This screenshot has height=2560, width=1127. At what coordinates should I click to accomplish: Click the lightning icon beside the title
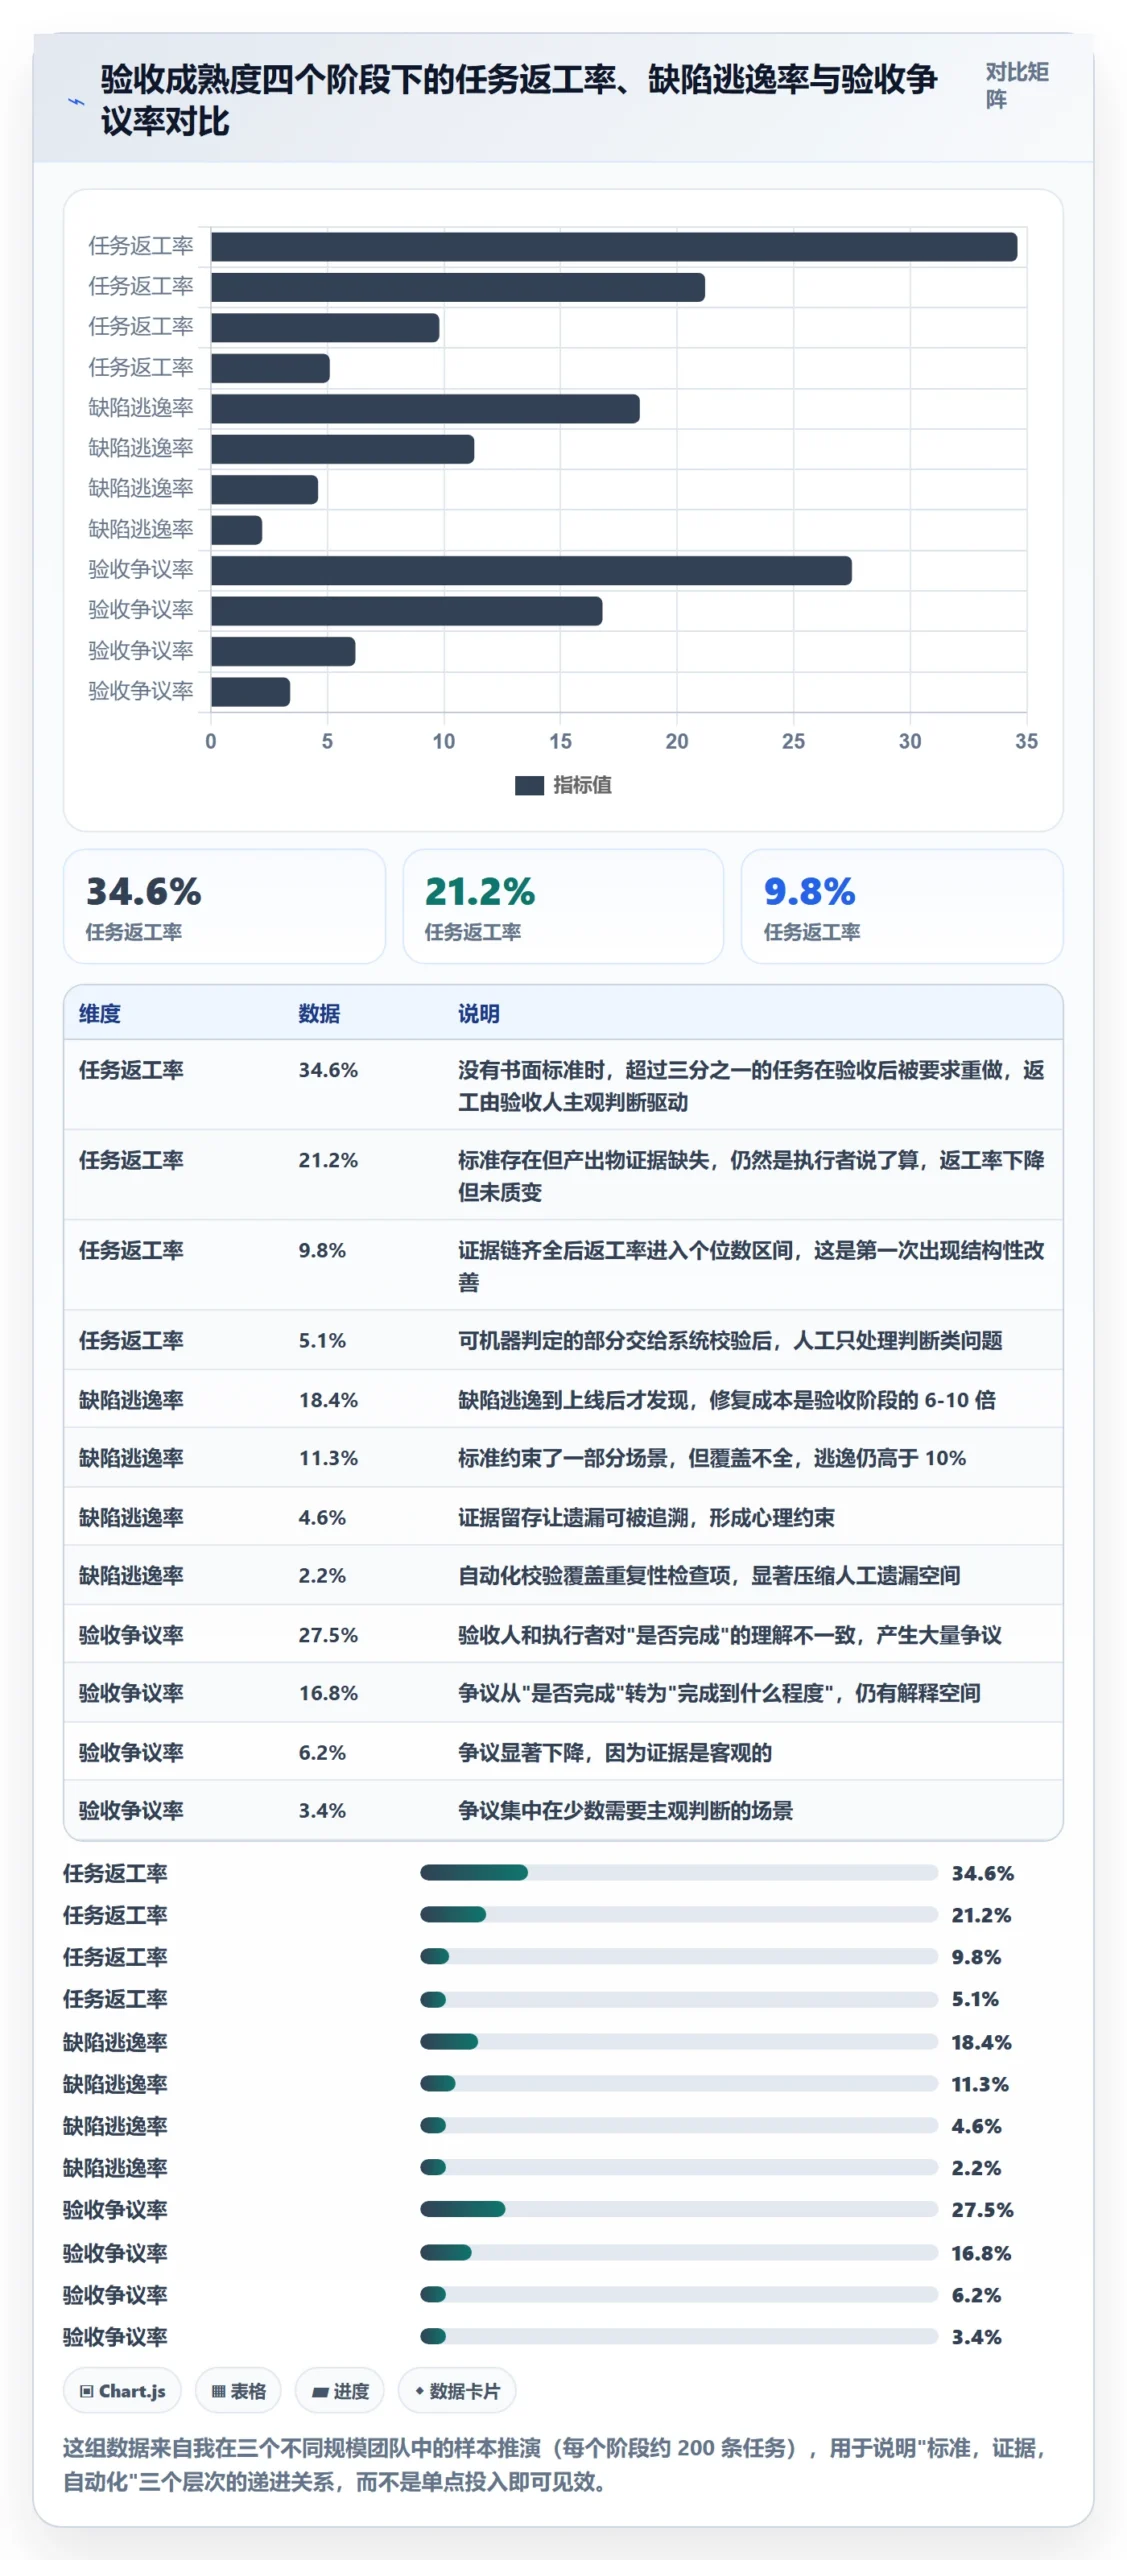pos(75,101)
